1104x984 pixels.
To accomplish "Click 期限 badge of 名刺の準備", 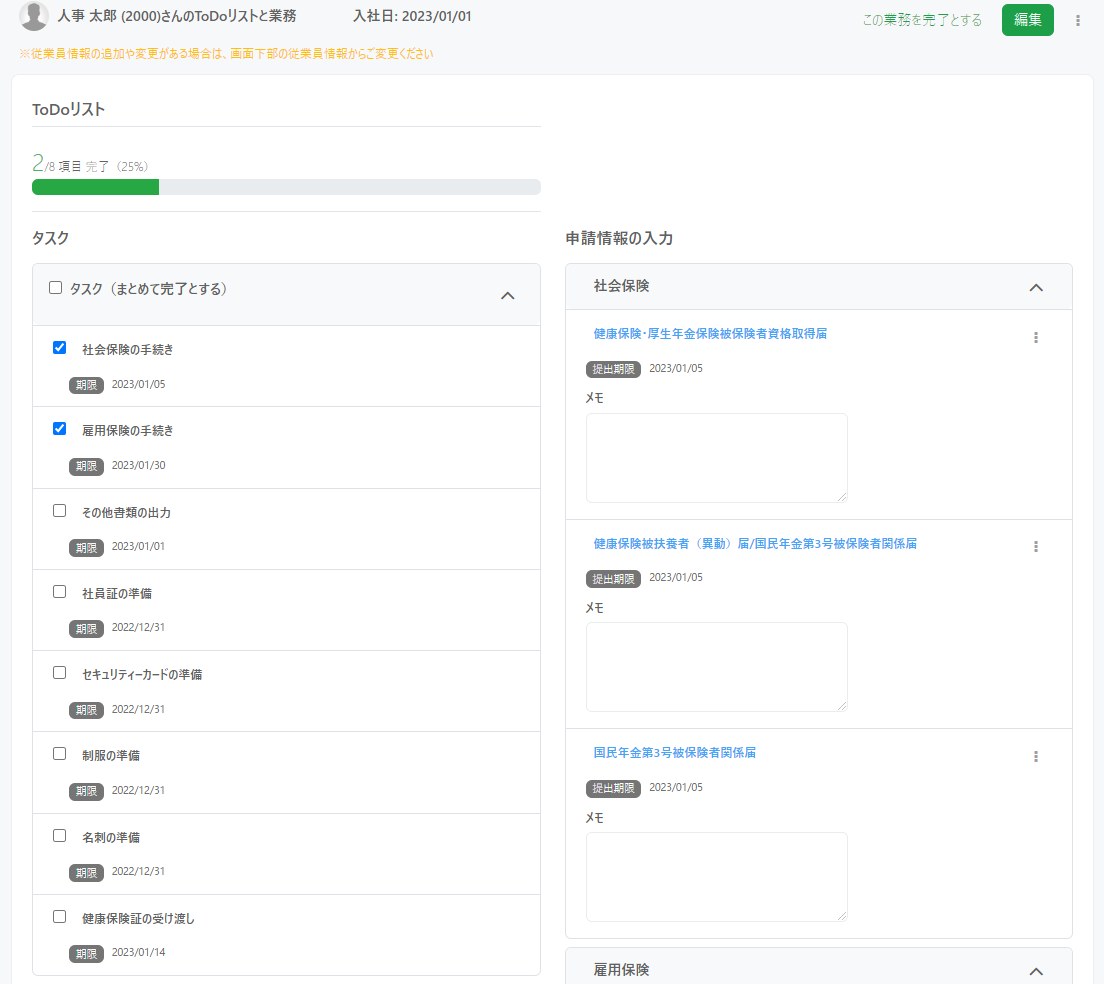I will tap(86, 873).
